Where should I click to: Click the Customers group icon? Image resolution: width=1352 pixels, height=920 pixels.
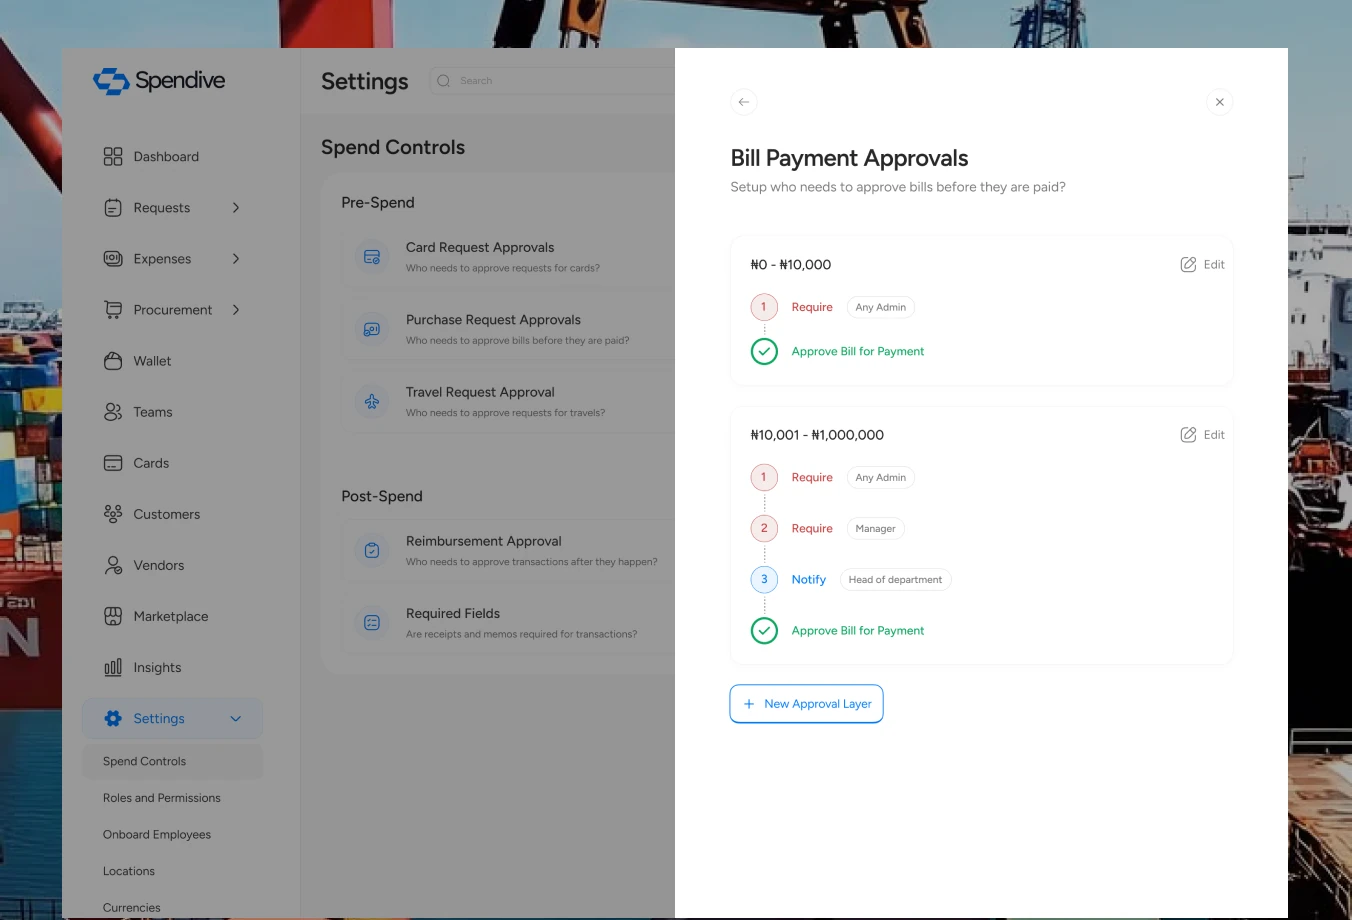coord(113,514)
